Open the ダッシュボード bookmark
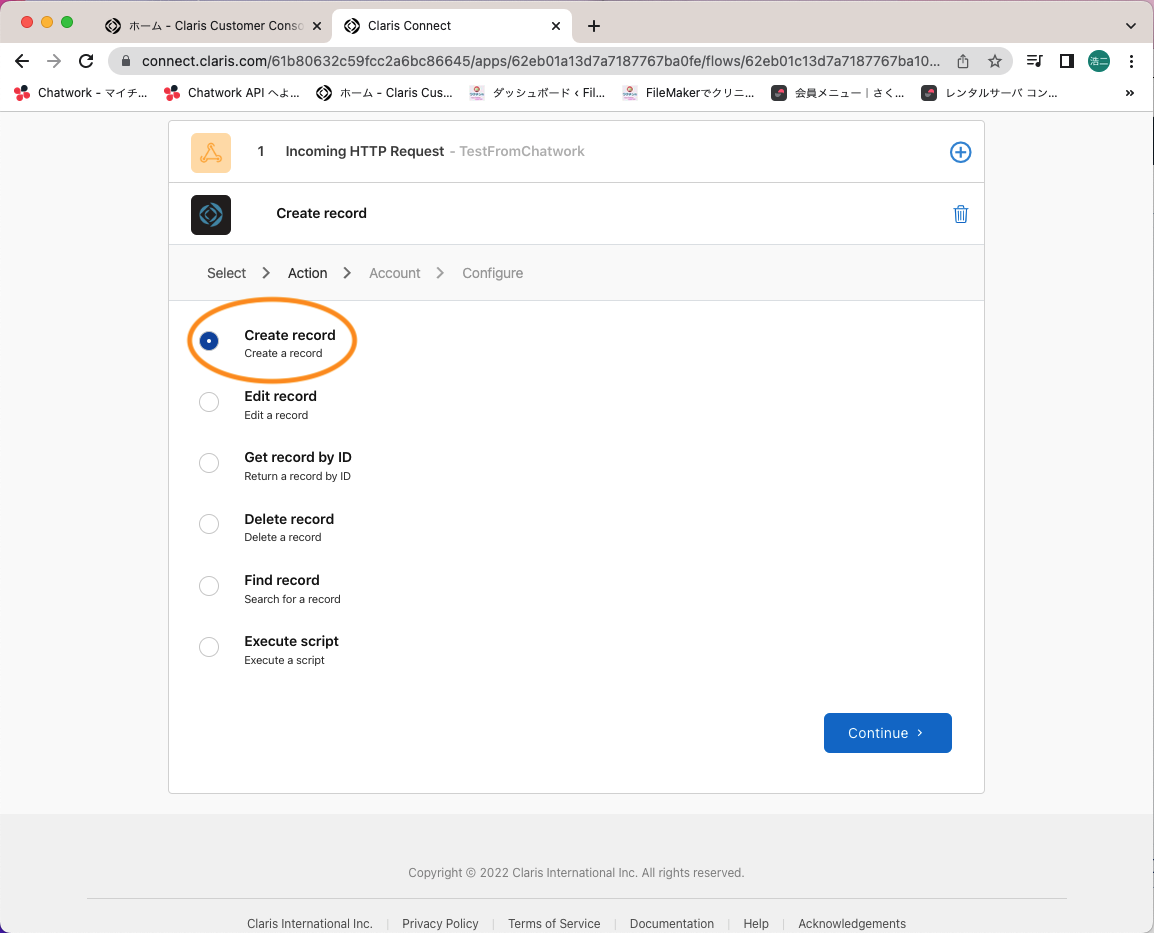Viewport: 1154px width, 933px height. [x=537, y=93]
